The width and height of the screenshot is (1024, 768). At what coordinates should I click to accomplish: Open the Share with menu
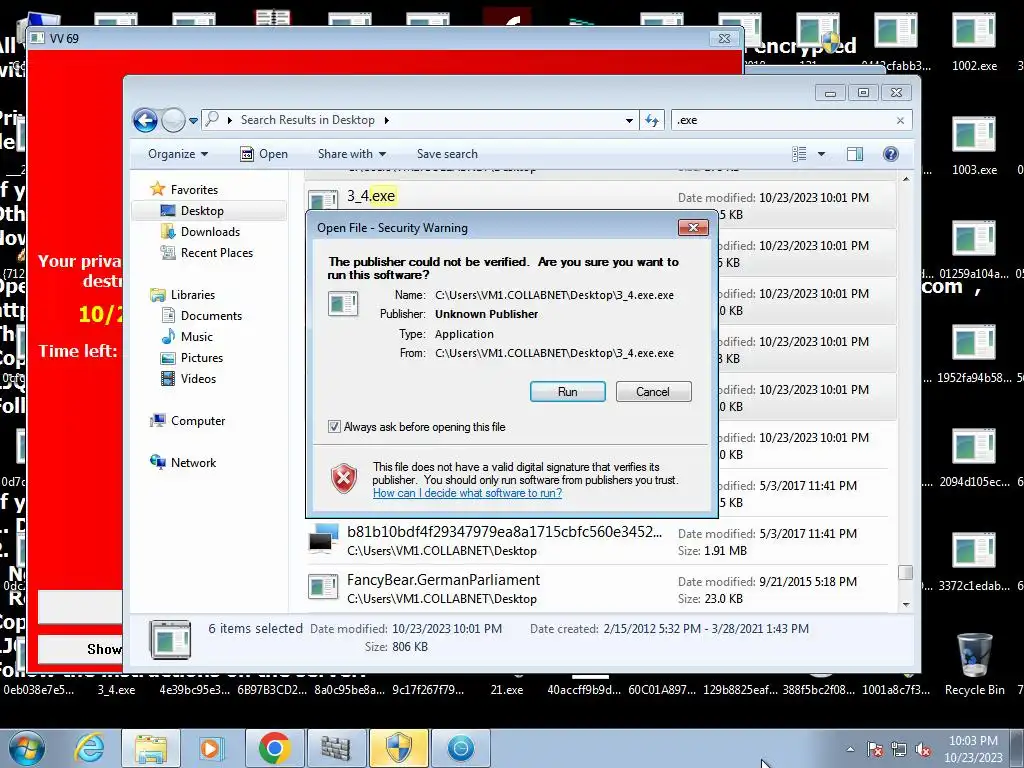pyautogui.click(x=351, y=154)
